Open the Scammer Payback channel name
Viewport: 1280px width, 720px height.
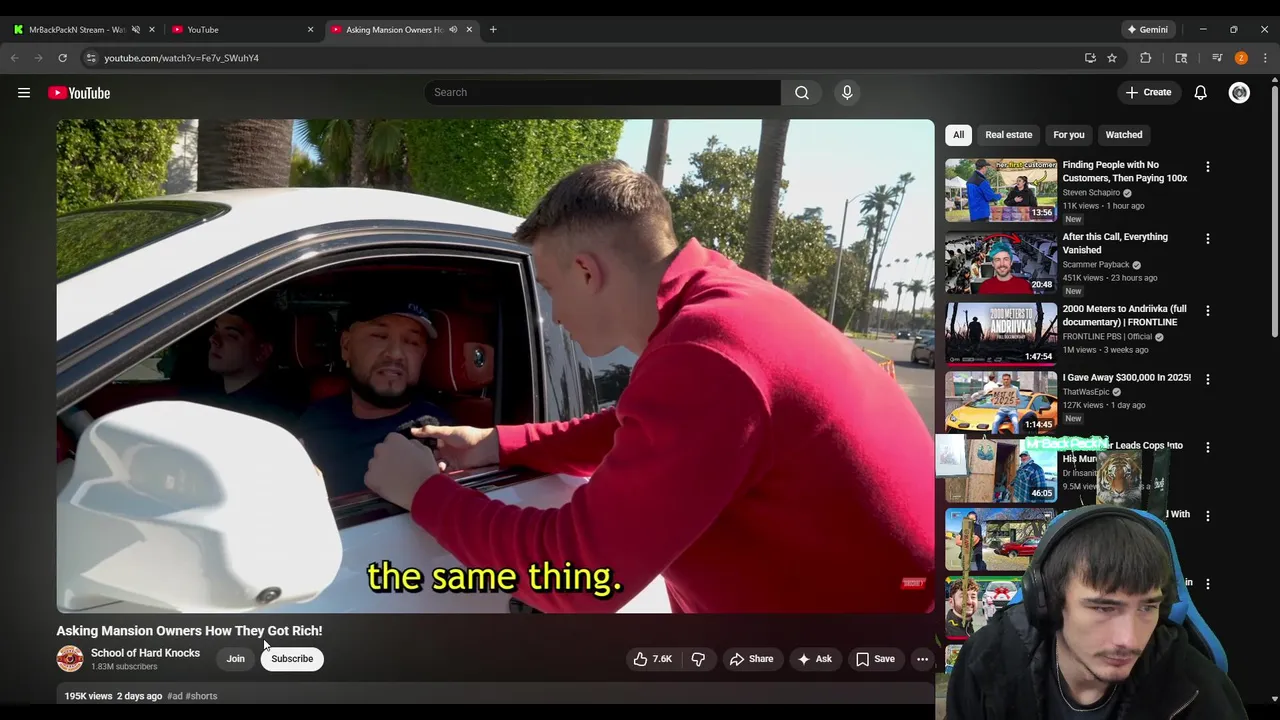(1096, 264)
